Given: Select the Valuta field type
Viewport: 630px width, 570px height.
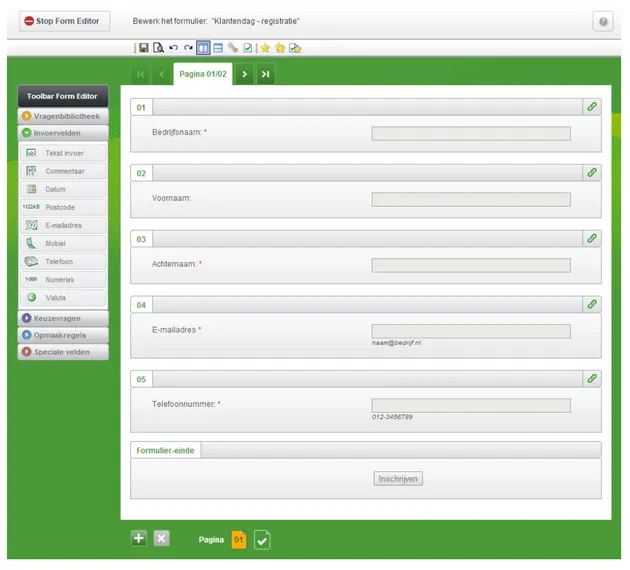Looking at the screenshot, I should point(63,298).
